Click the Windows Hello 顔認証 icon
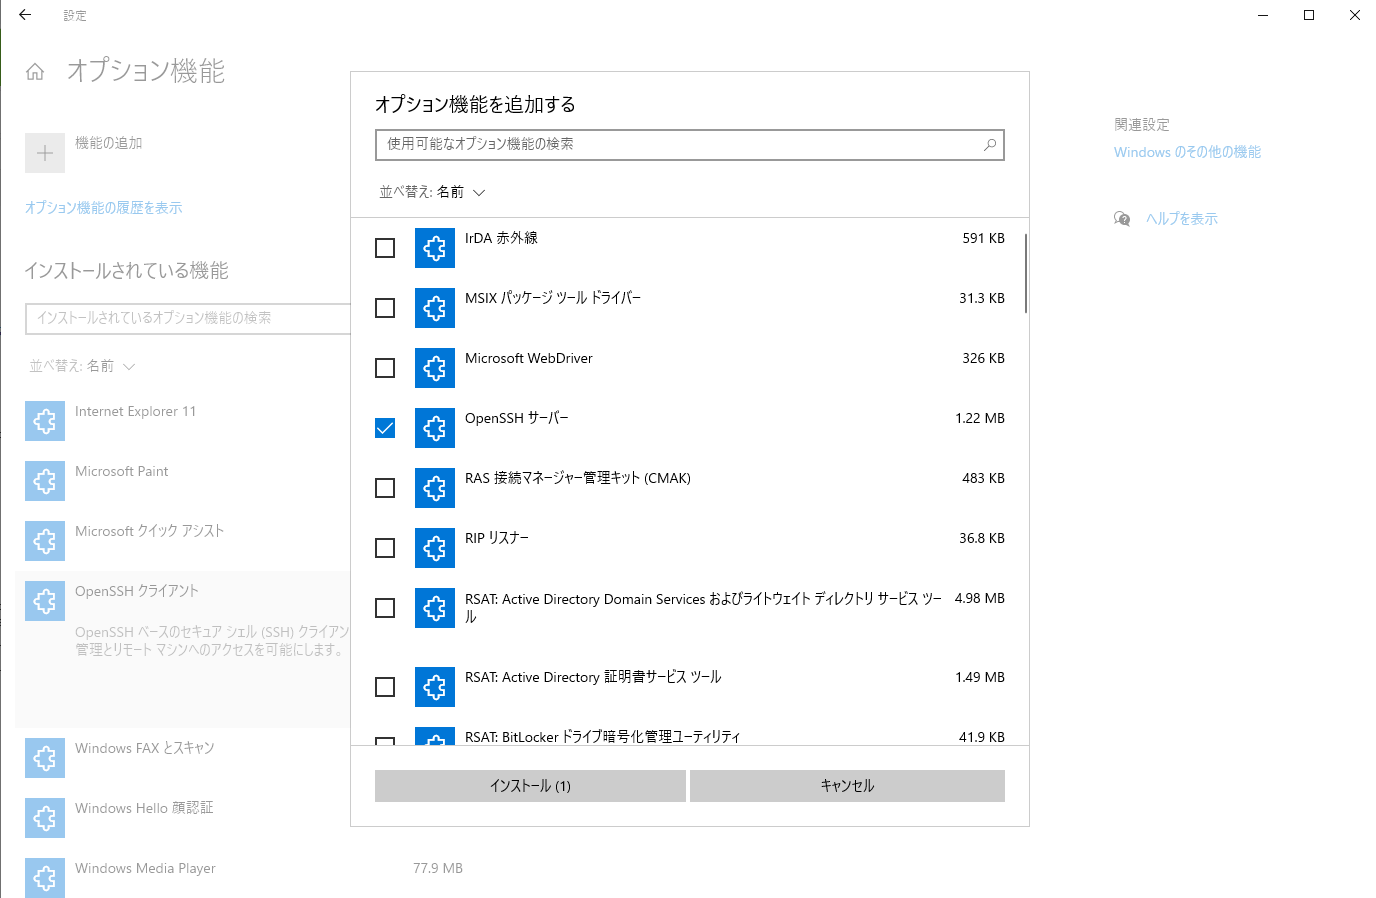This screenshot has width=1376, height=898. 45,818
